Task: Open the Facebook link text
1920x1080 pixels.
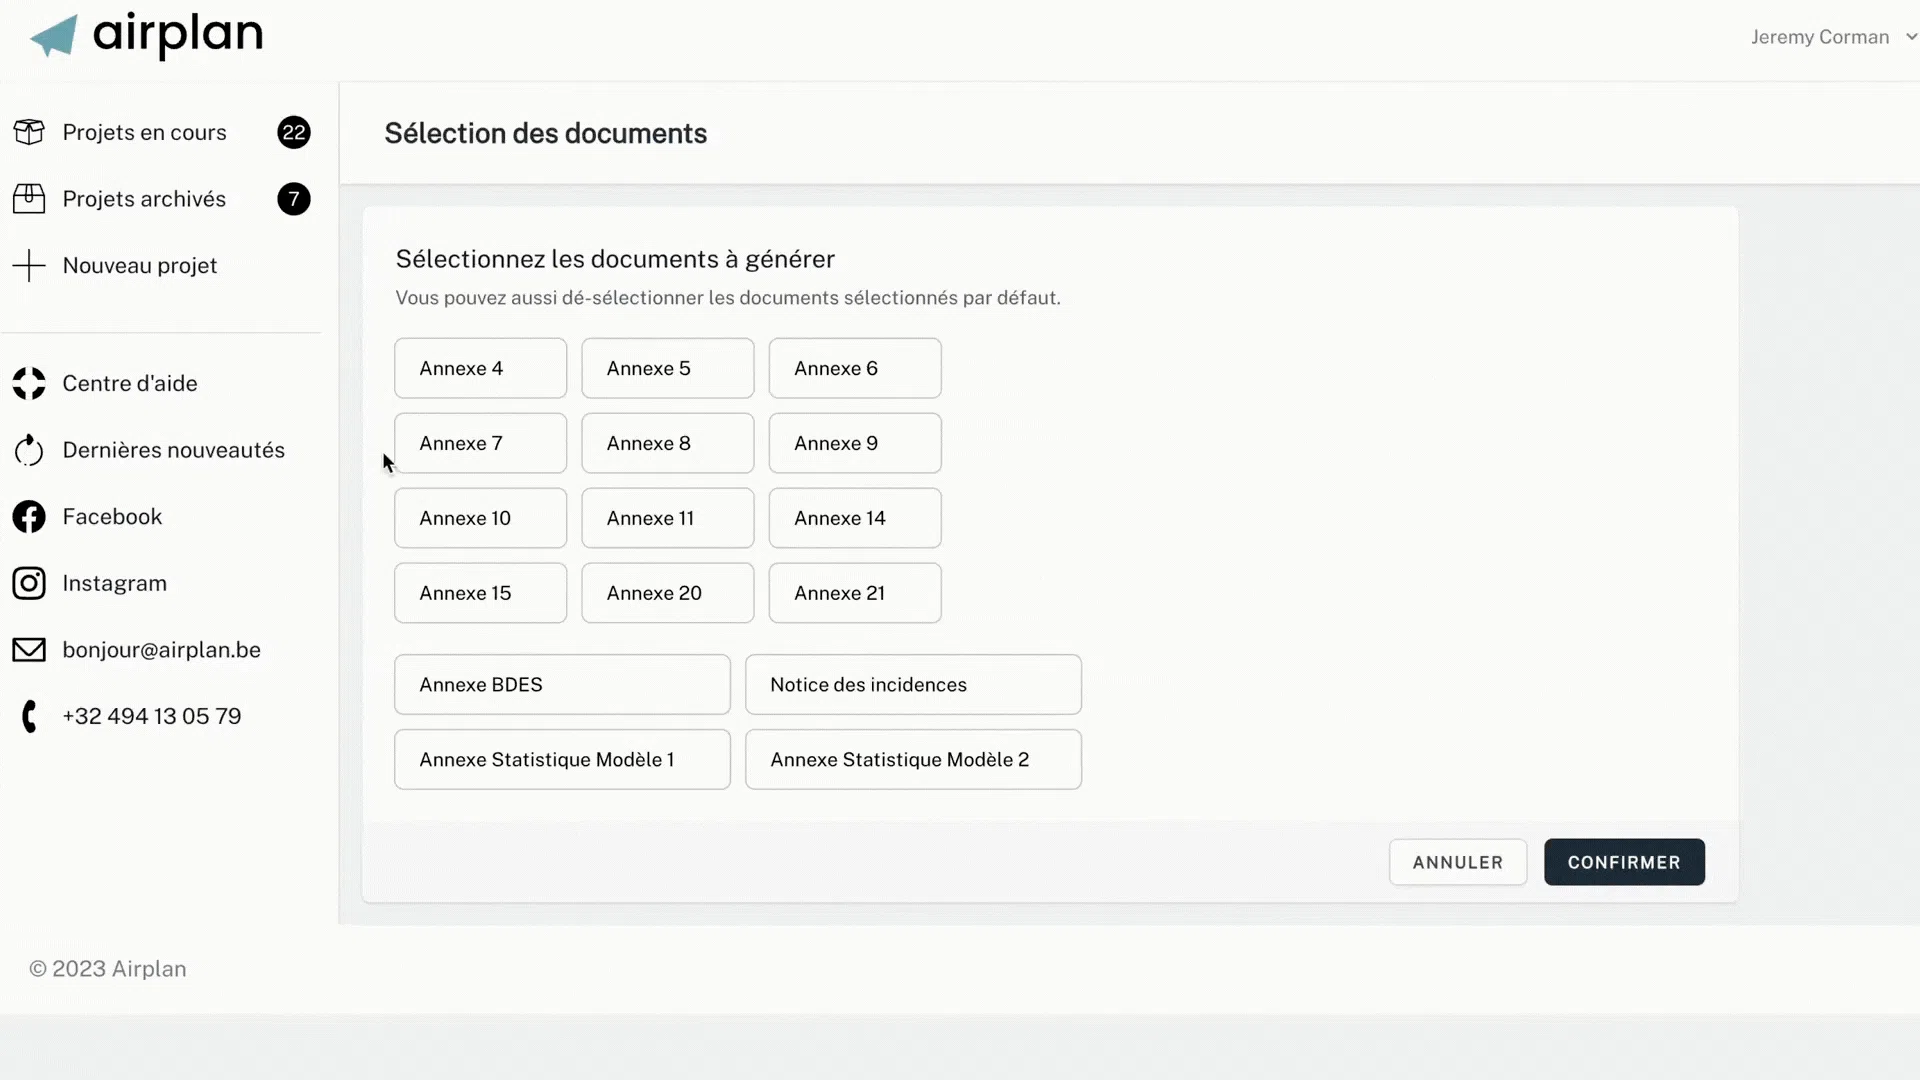Action: (x=112, y=517)
